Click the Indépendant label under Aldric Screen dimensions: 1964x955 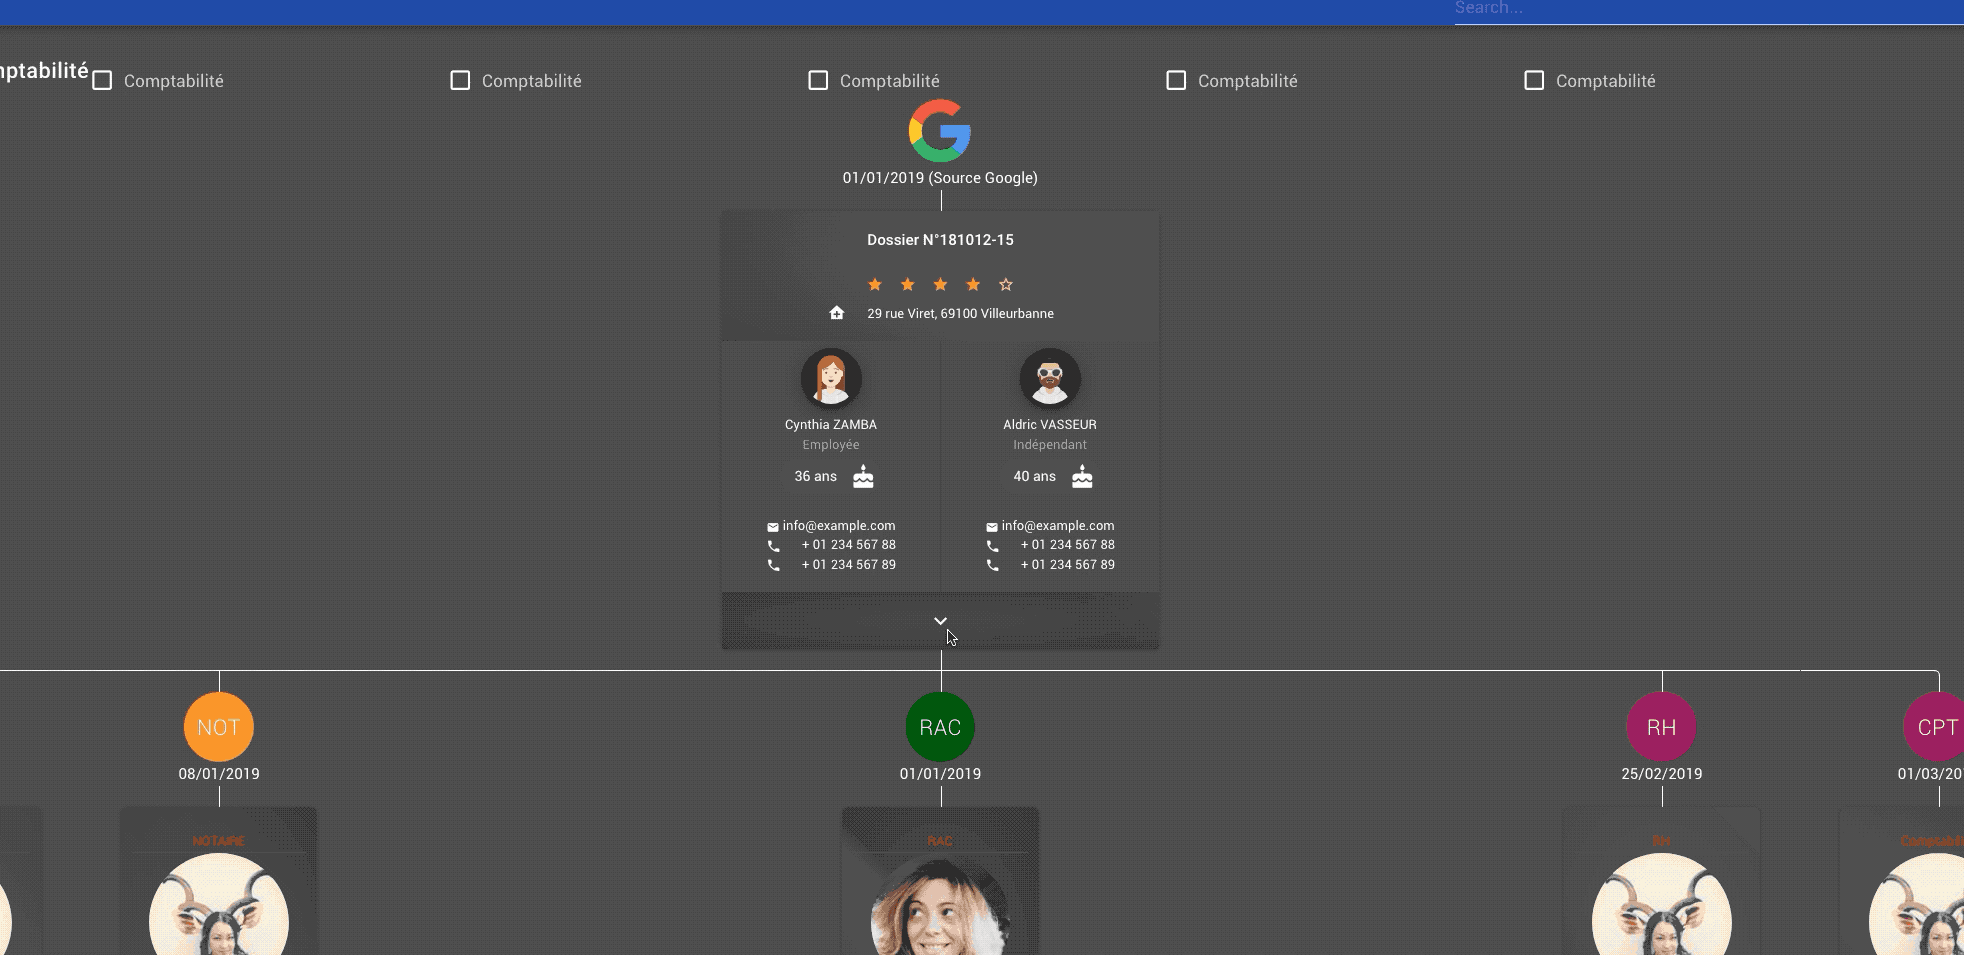(x=1050, y=445)
